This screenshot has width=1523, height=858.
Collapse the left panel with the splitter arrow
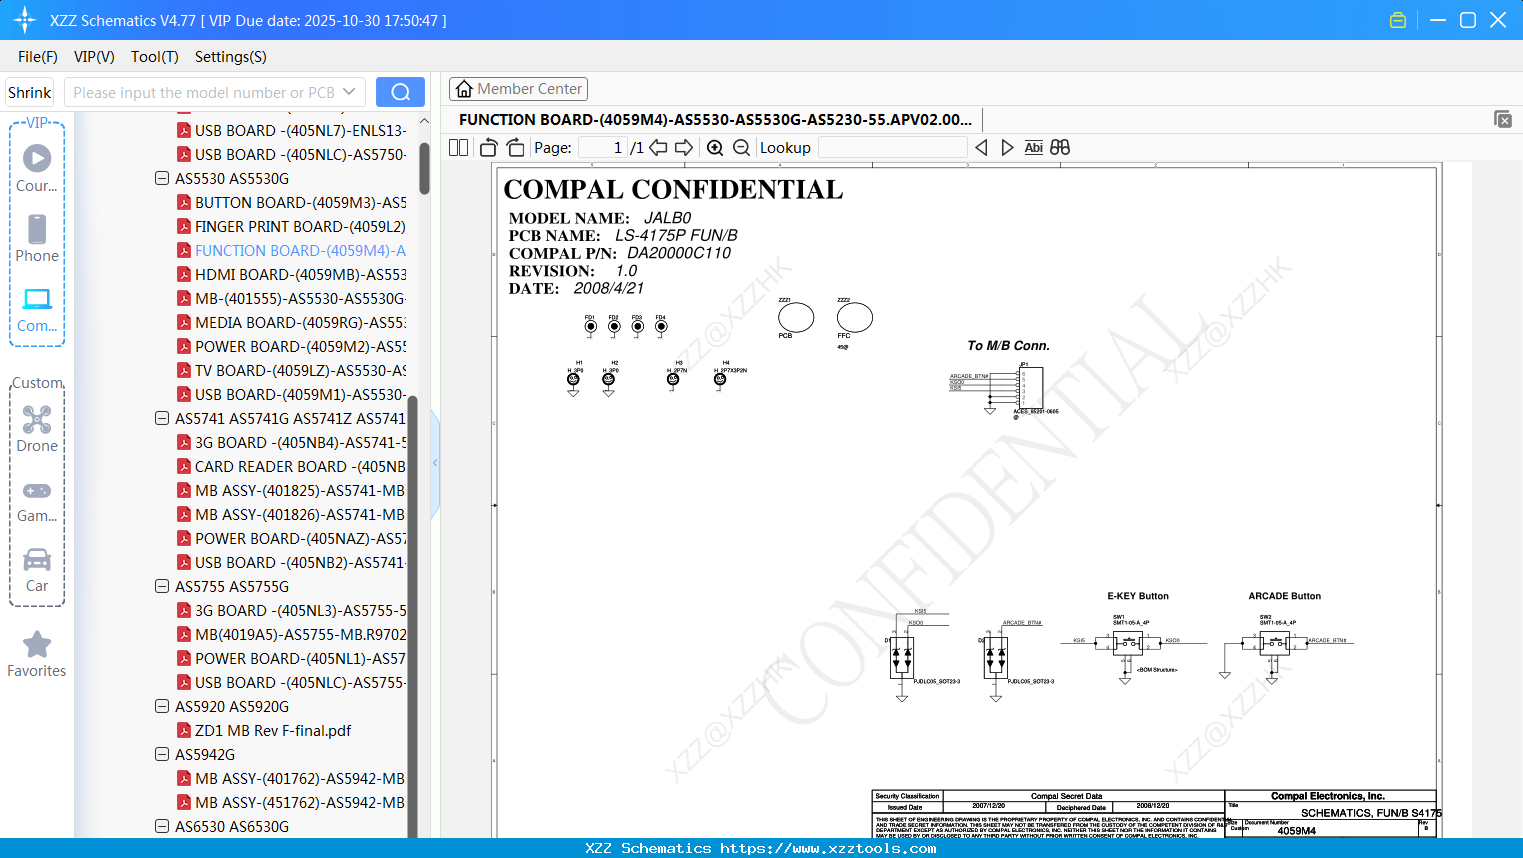[435, 463]
